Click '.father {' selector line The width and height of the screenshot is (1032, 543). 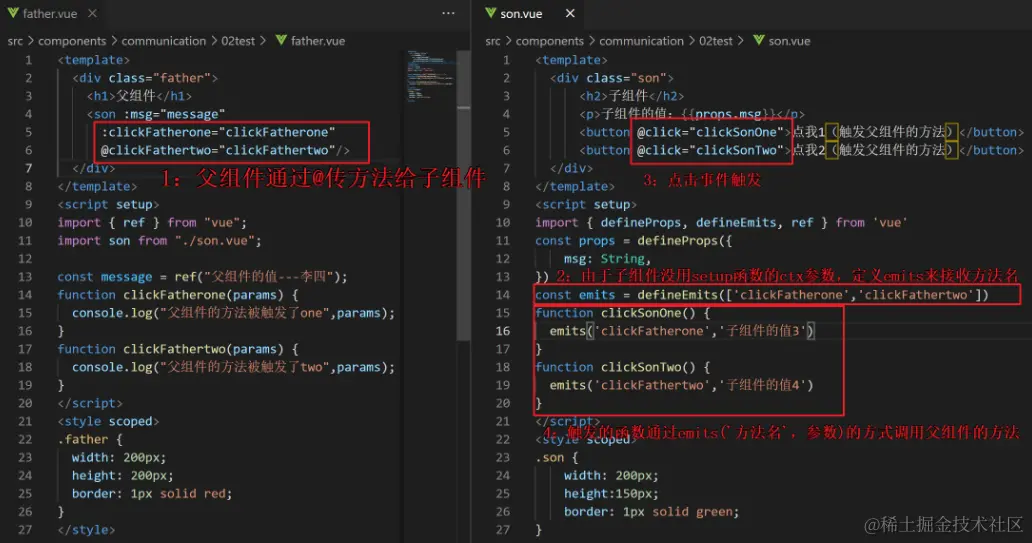(90, 439)
